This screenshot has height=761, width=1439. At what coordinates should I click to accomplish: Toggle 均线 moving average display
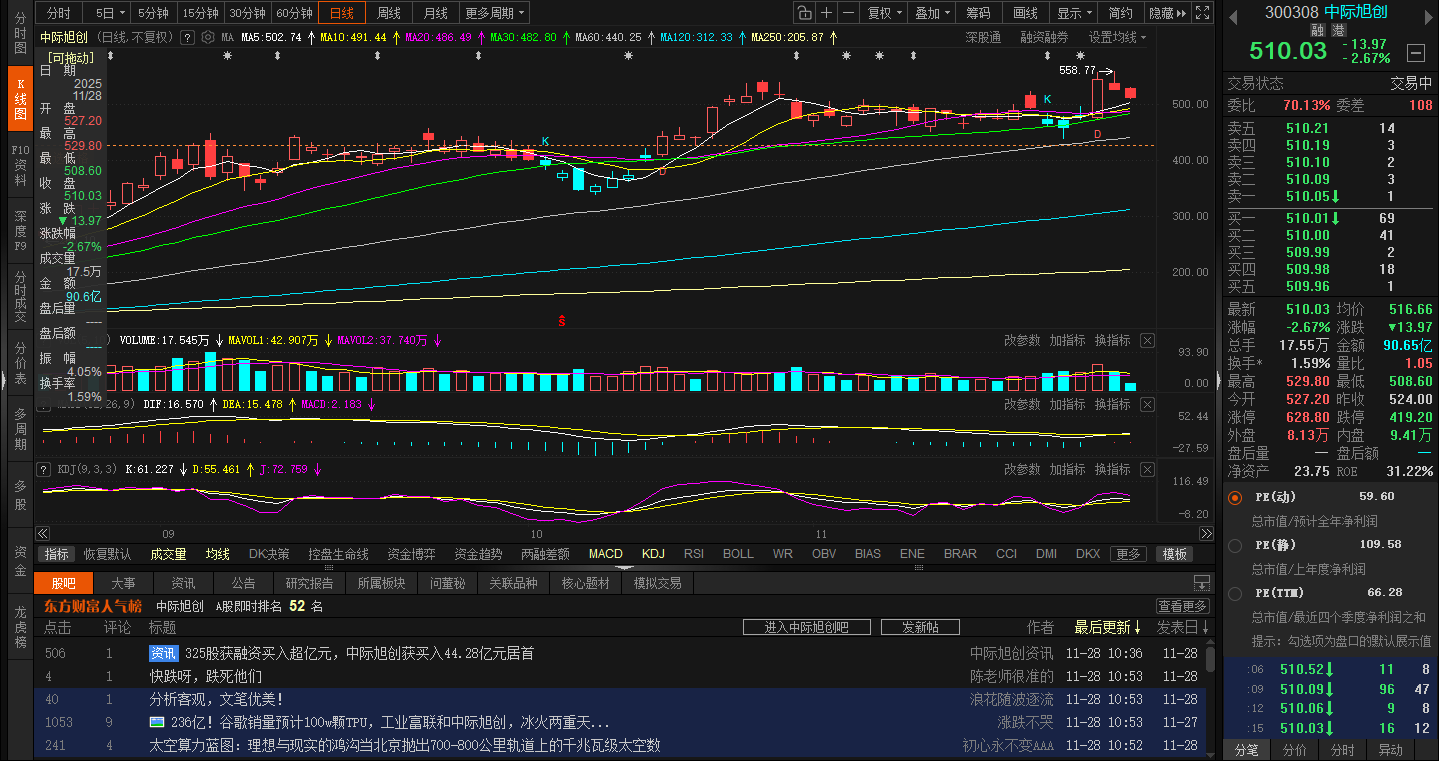coord(218,554)
